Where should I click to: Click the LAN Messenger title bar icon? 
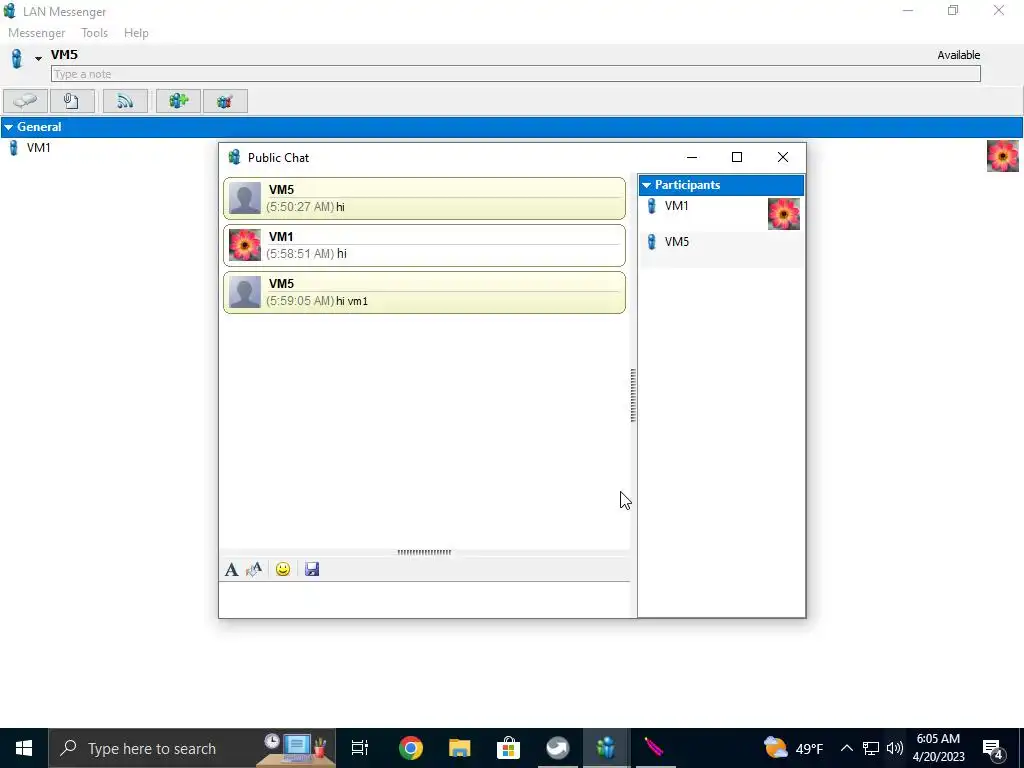(10, 11)
